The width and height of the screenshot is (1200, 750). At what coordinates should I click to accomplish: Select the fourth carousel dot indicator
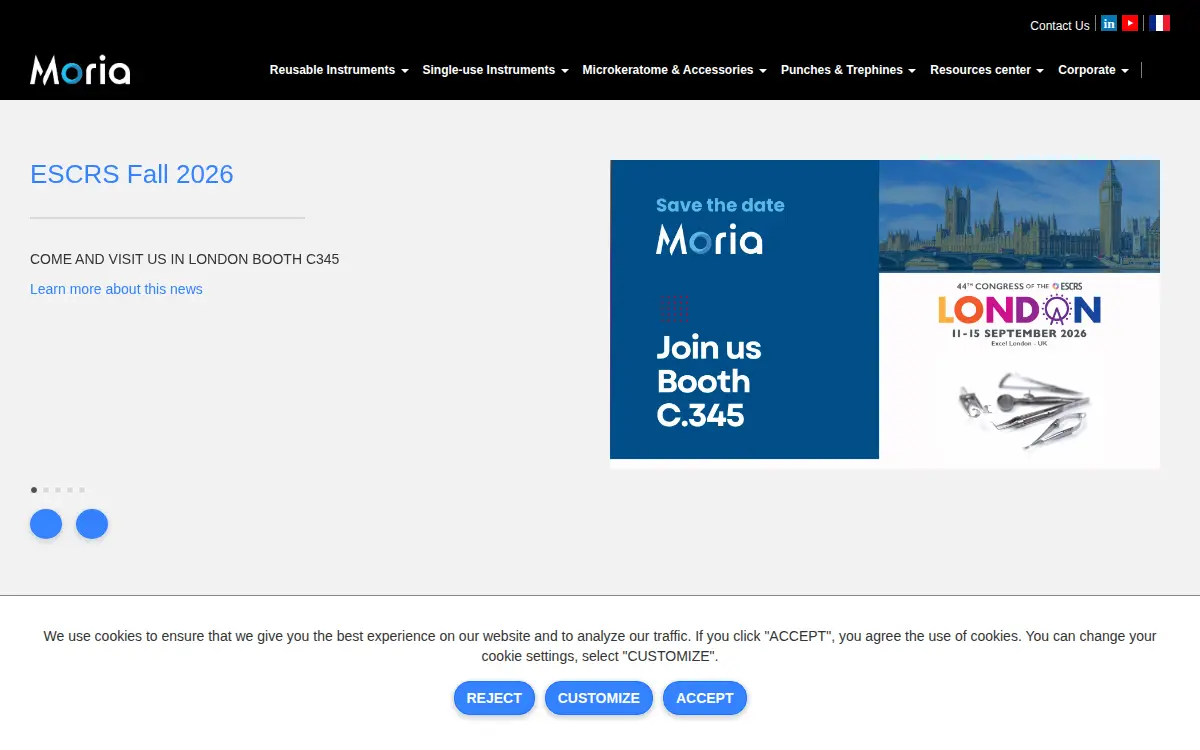click(70, 490)
